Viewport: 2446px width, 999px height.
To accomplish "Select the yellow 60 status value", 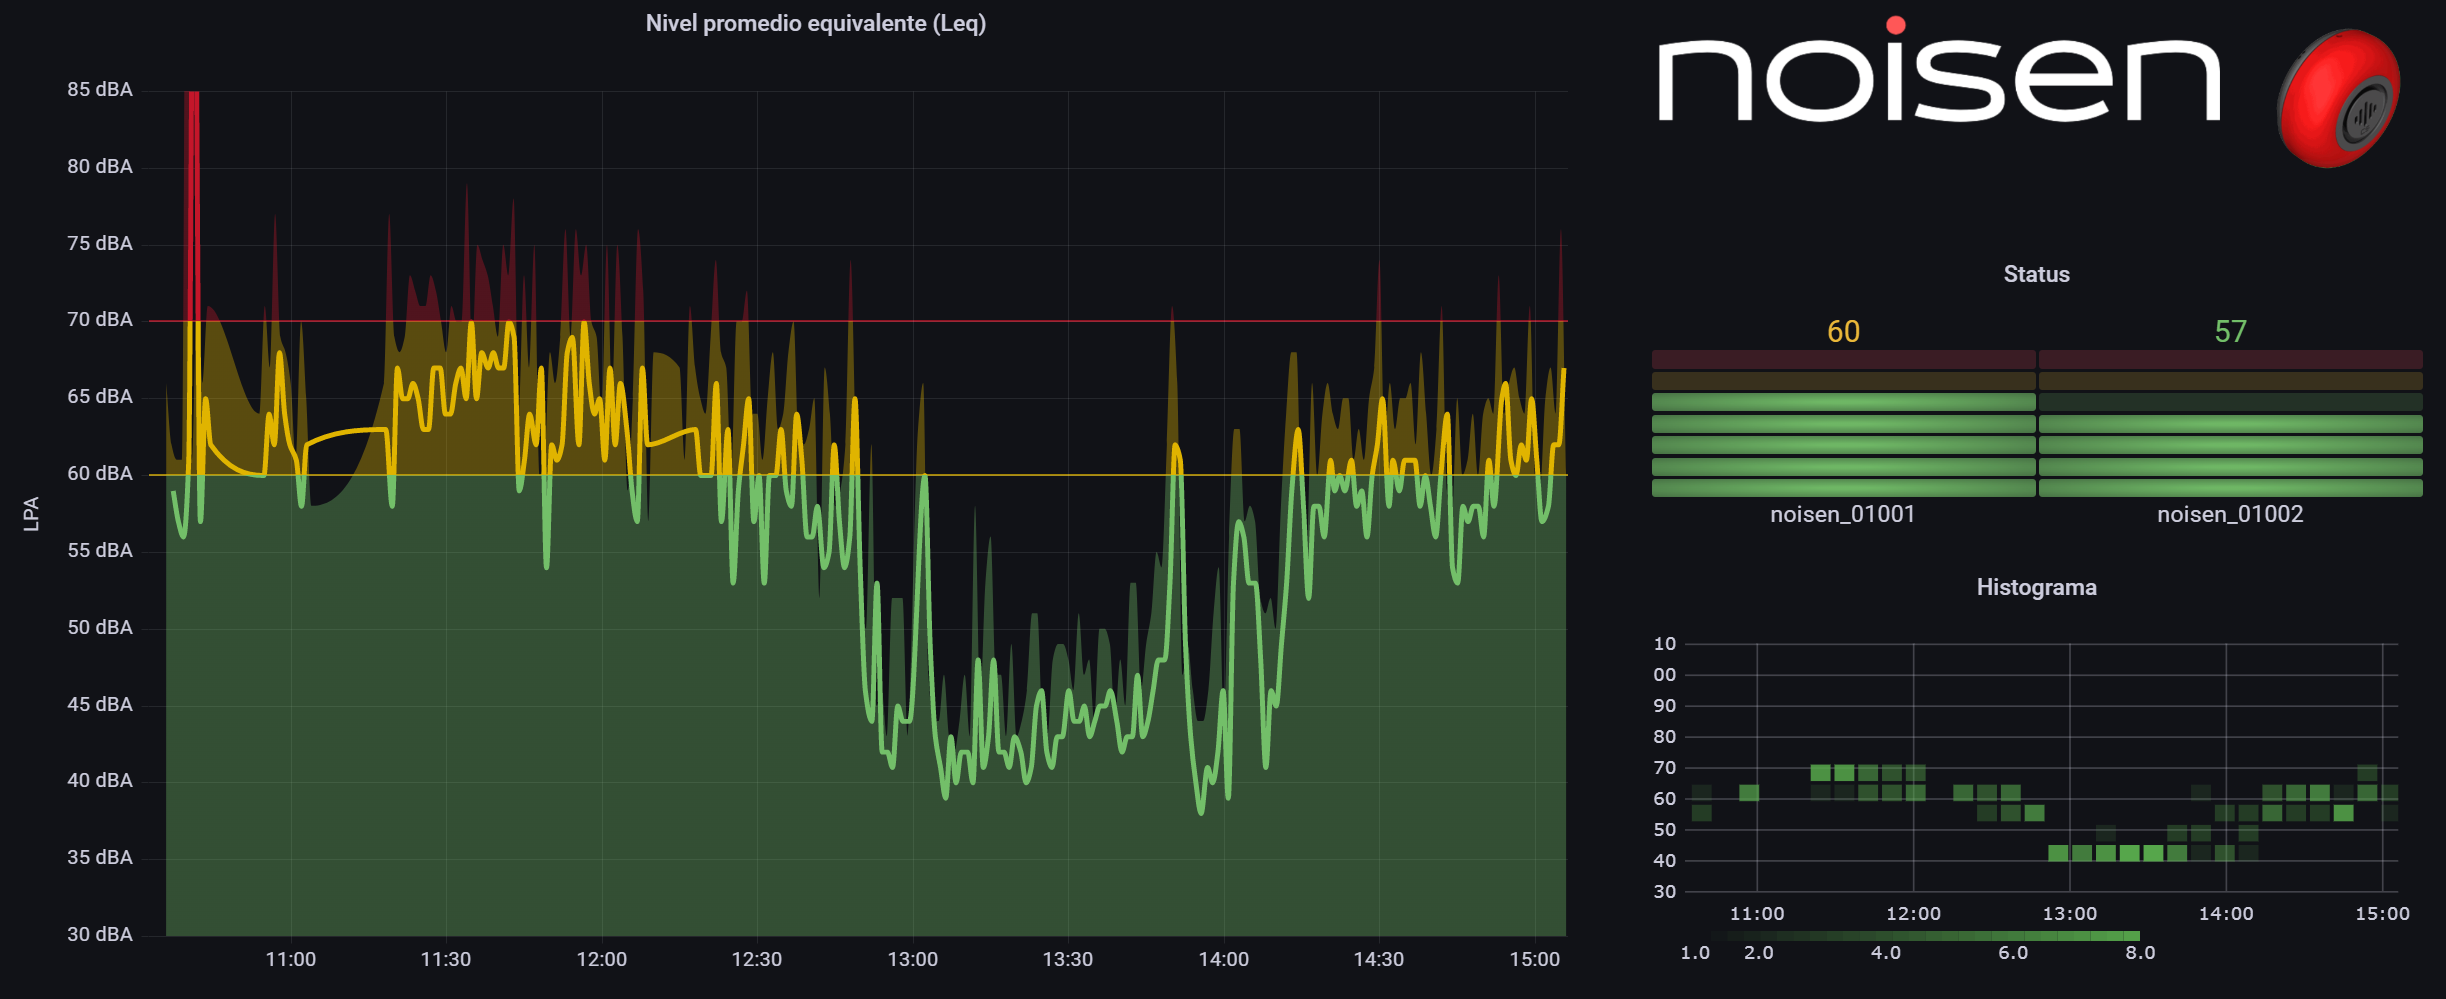I will tap(1843, 331).
